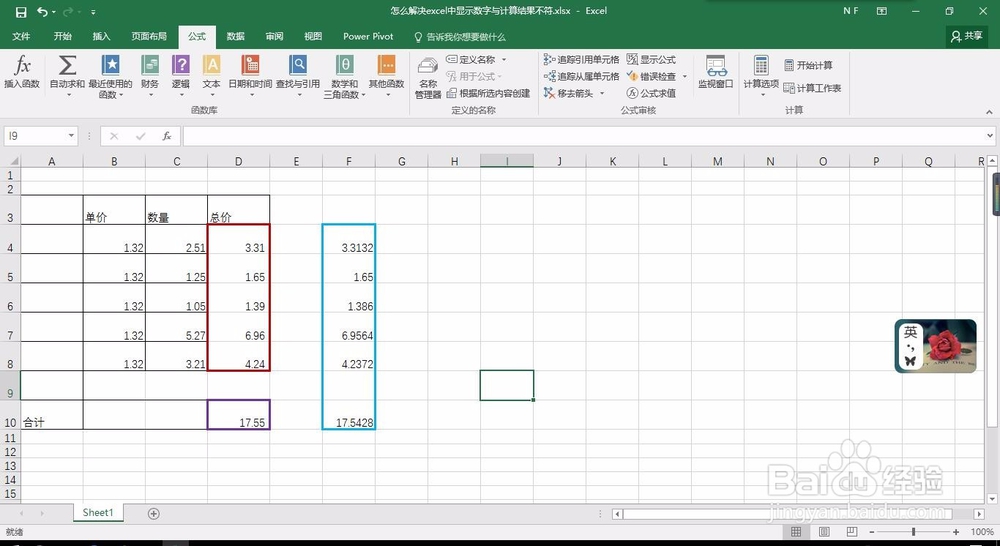Select the Sheet1 tab
Image resolution: width=1000 pixels, height=546 pixels.
click(x=98, y=512)
